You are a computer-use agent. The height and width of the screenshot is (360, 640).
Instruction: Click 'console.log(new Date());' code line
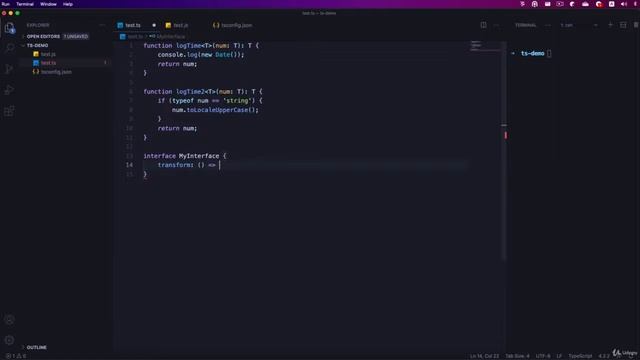point(201,55)
